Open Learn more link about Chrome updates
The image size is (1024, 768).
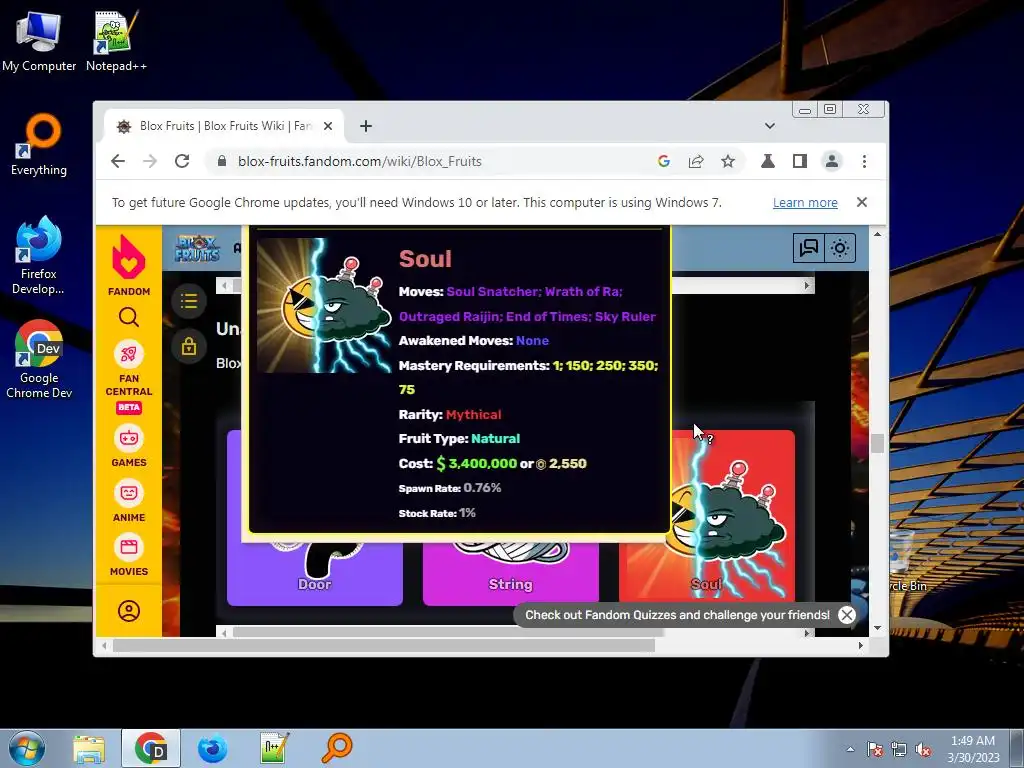[805, 202]
